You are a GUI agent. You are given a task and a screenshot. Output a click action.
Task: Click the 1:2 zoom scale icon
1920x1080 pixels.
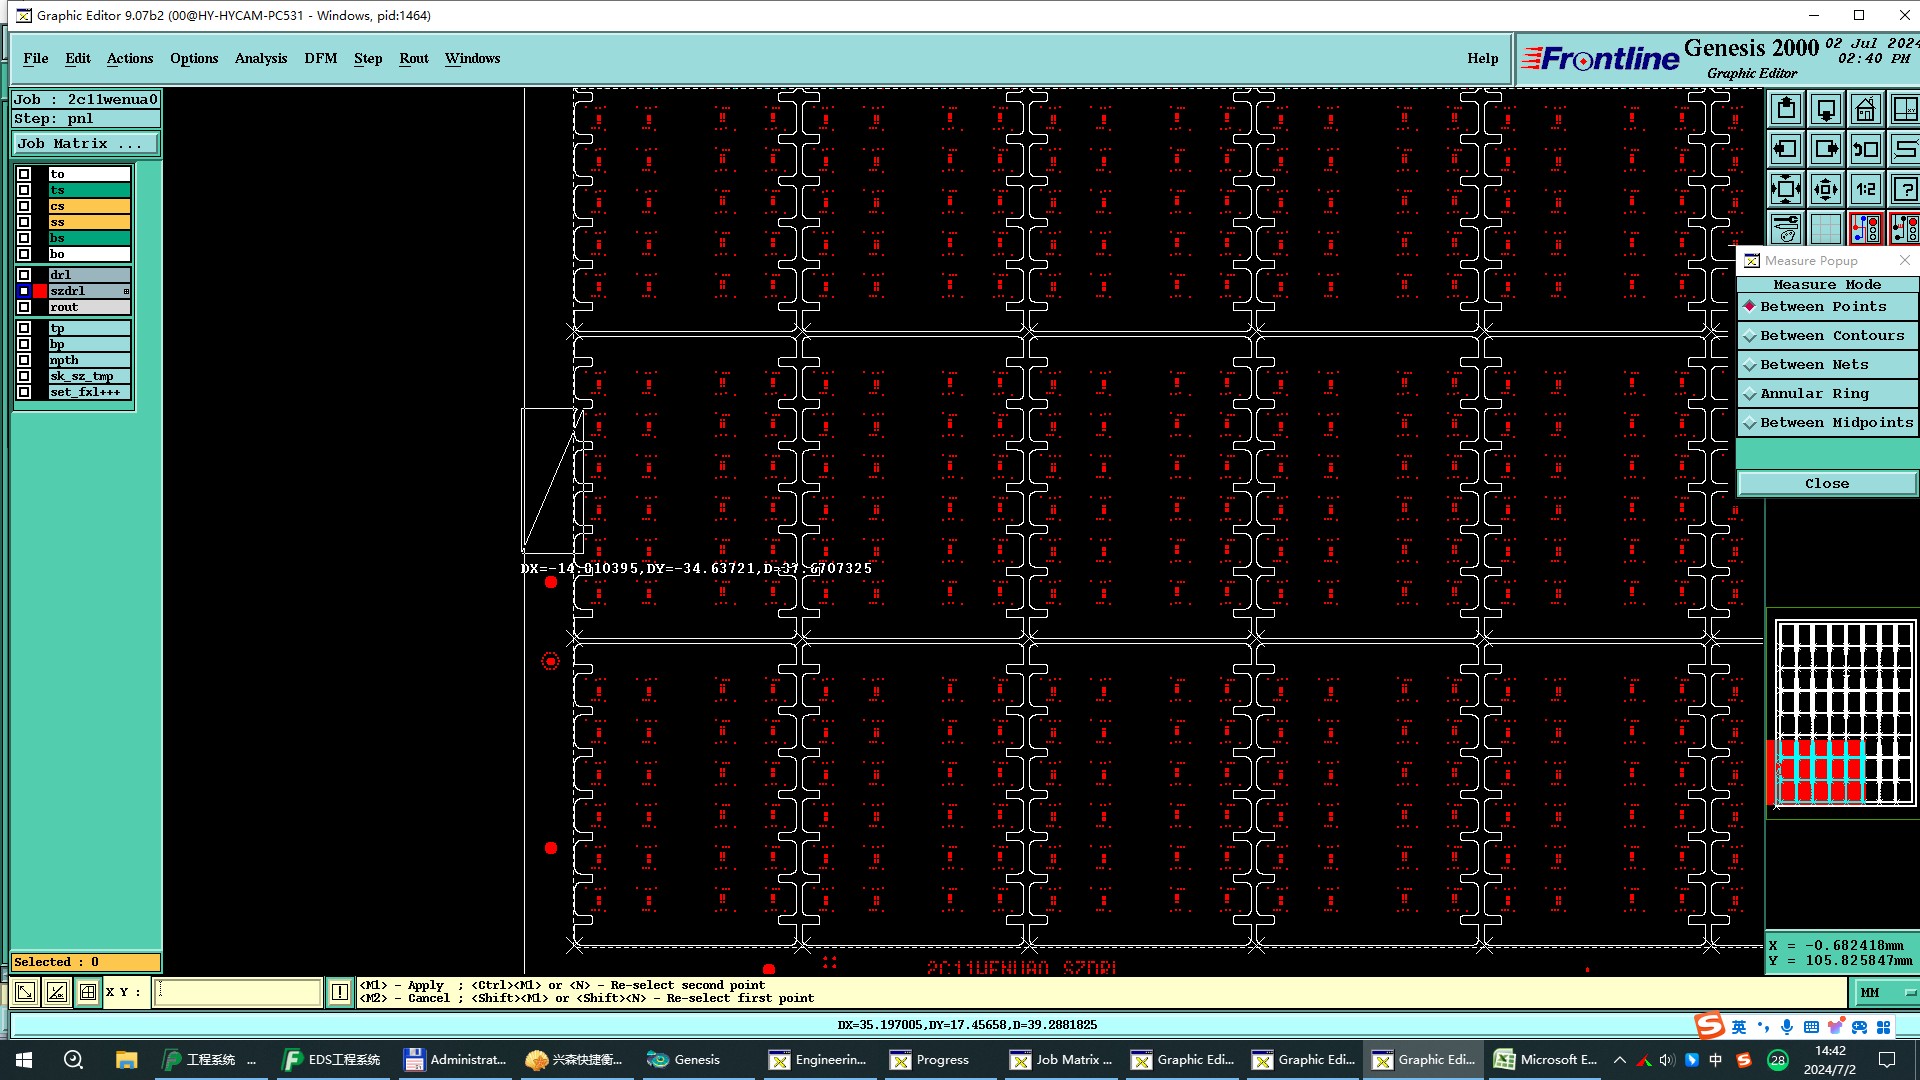[x=1865, y=189]
